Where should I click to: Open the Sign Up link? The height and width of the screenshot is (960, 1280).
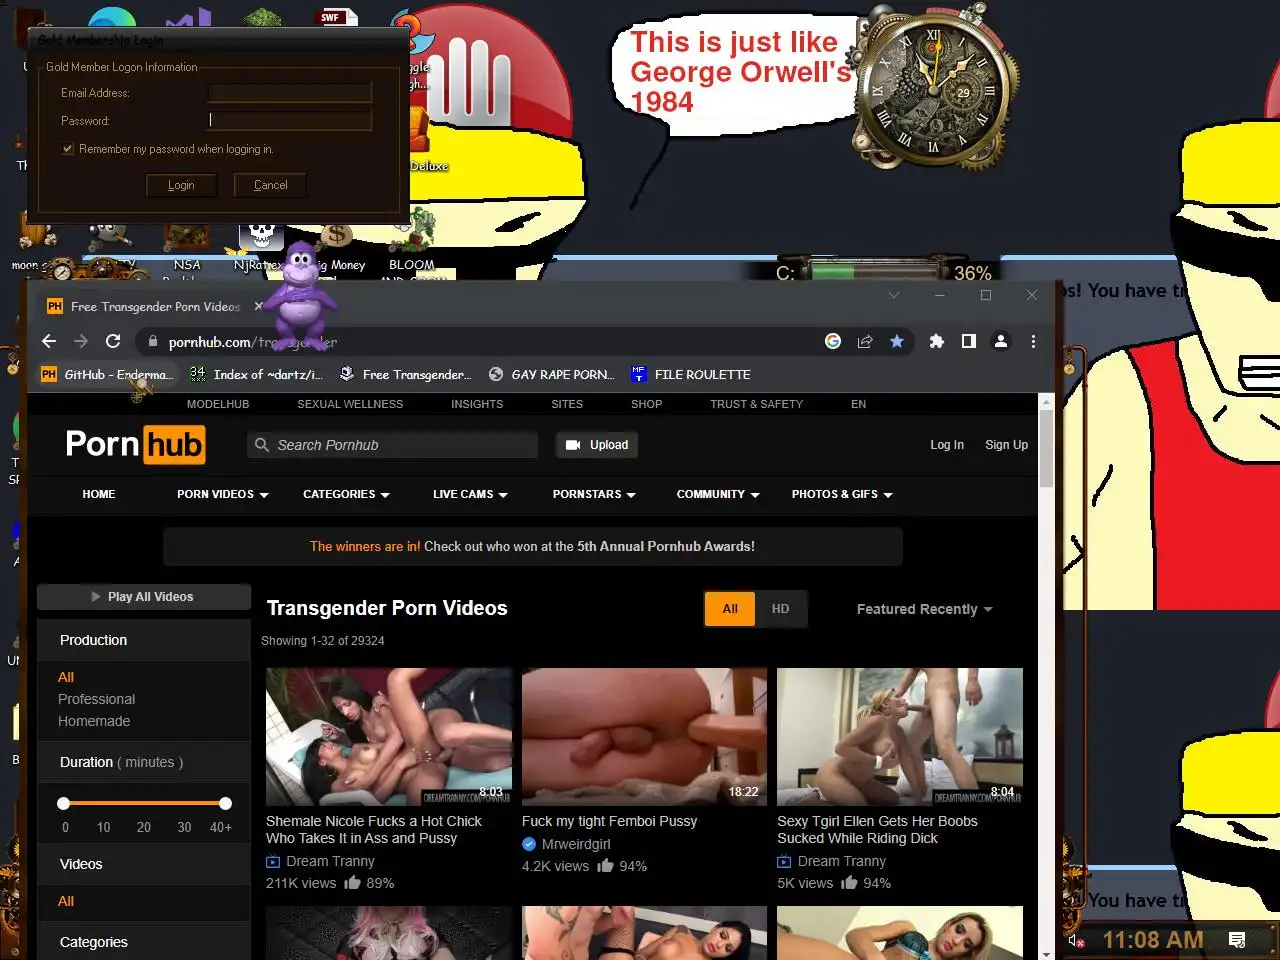pyautogui.click(x=1006, y=445)
